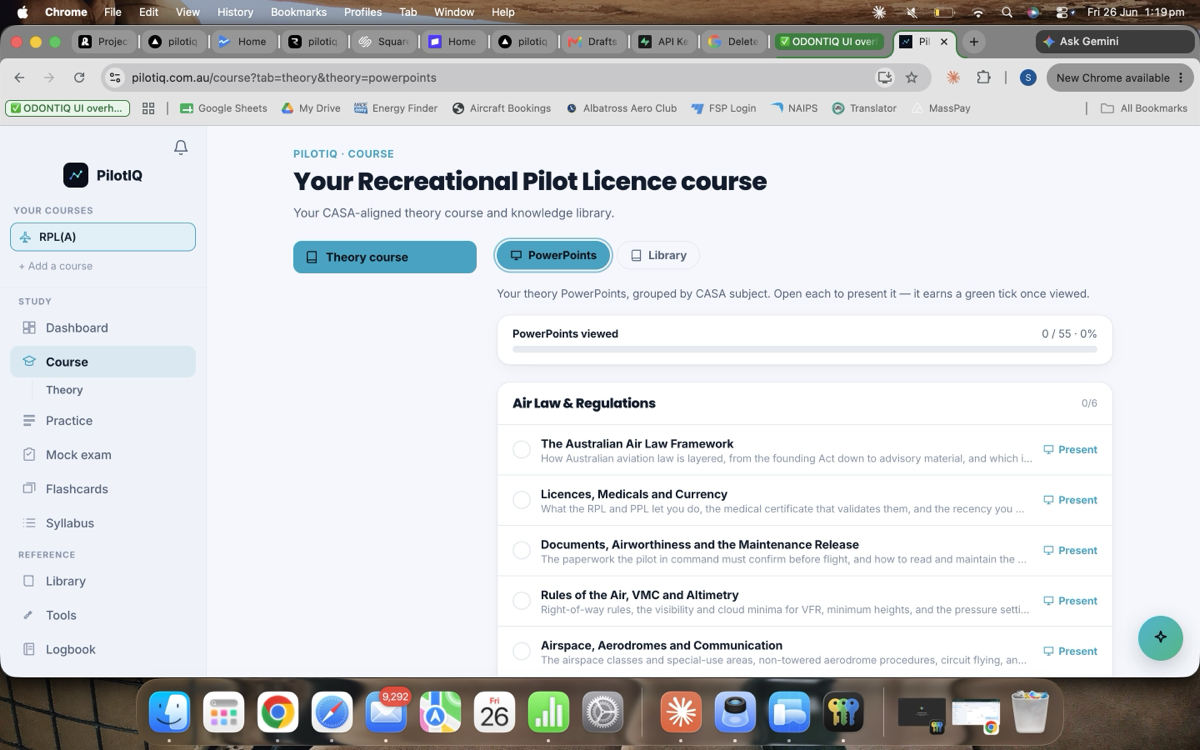Present Airspace, Aerodromes and Communication
This screenshot has width=1200, height=750.
1070,651
